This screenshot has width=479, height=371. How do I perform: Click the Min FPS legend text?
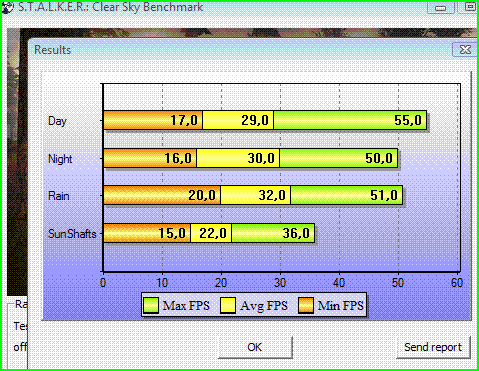pyautogui.click(x=341, y=306)
